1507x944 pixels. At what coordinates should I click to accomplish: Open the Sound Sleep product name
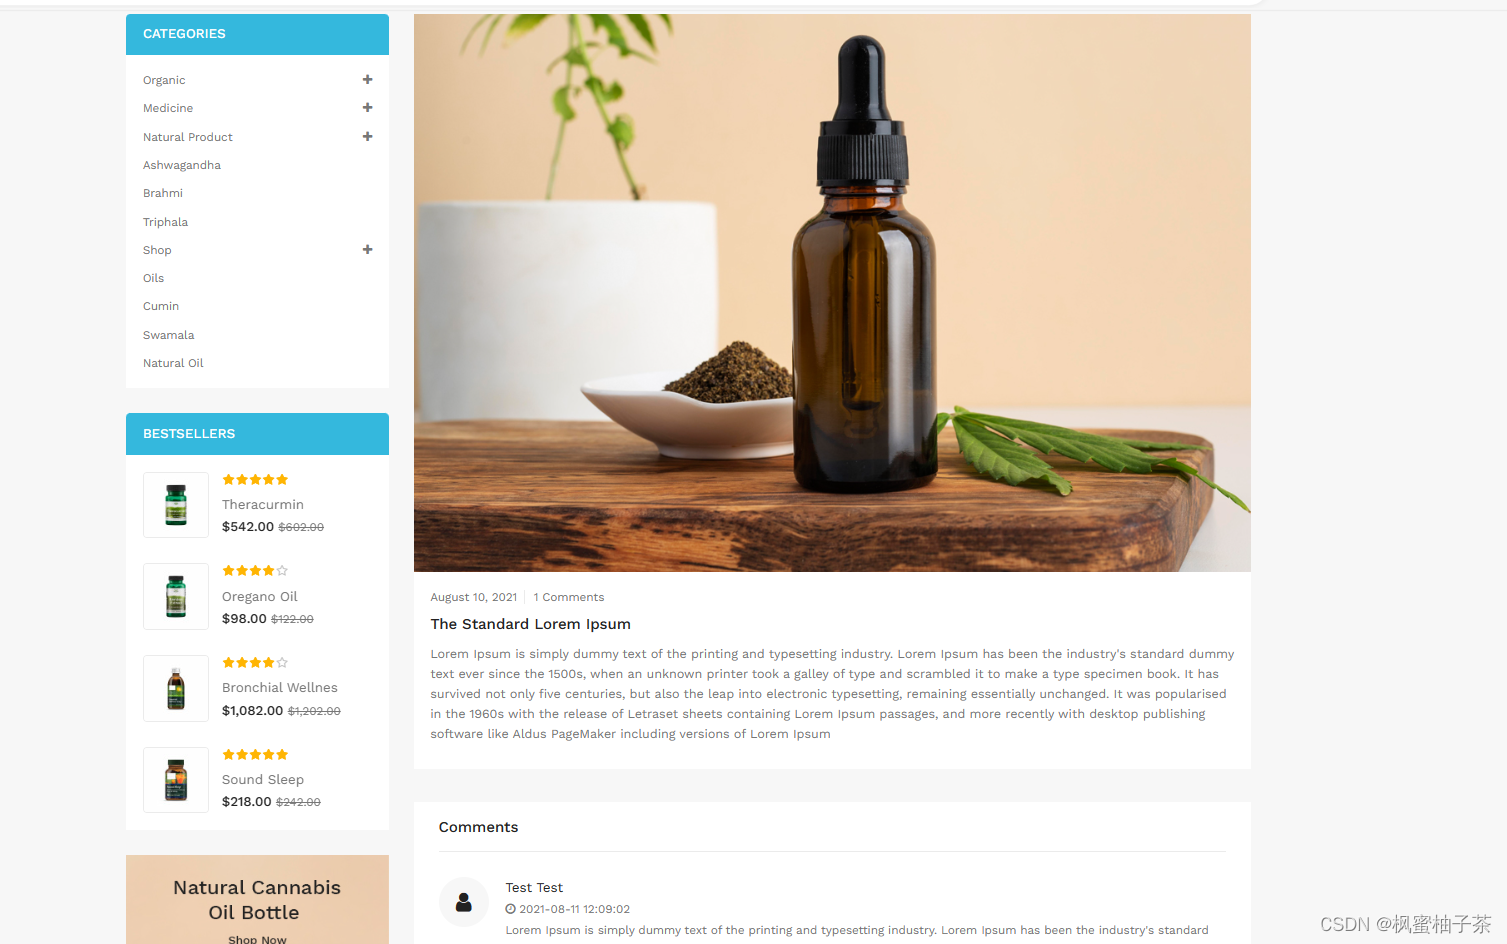(x=263, y=779)
